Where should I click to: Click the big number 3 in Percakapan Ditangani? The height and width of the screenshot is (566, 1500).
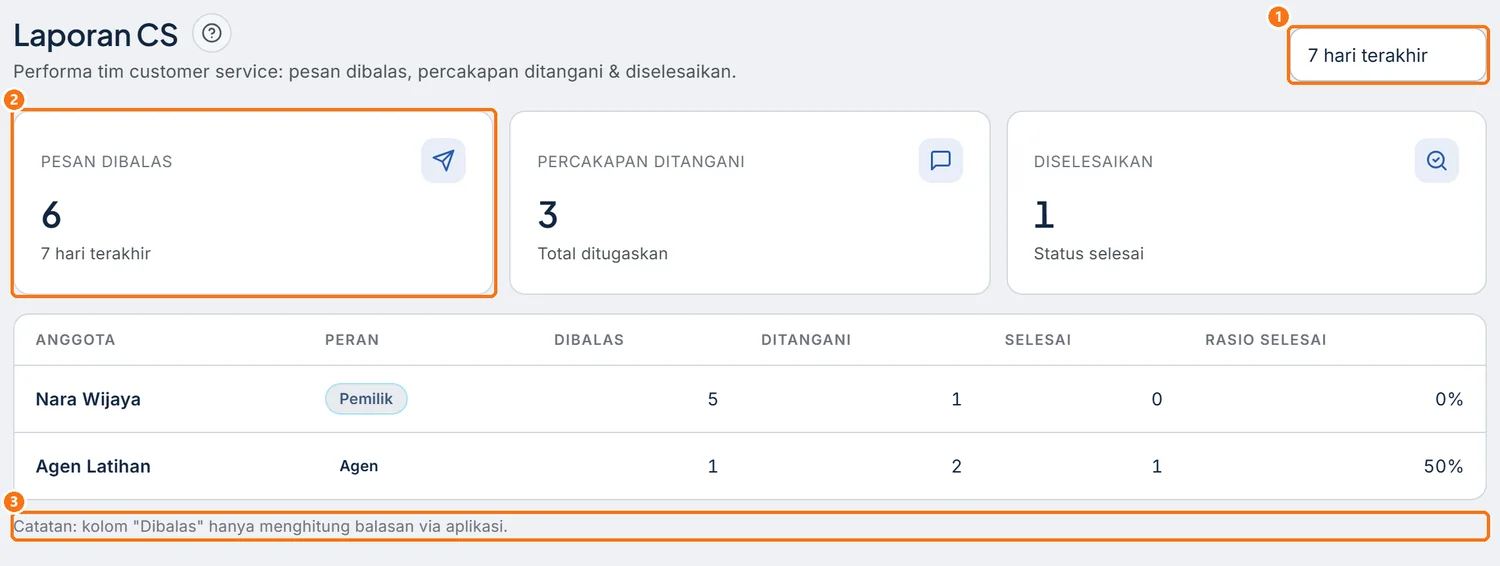coord(548,214)
